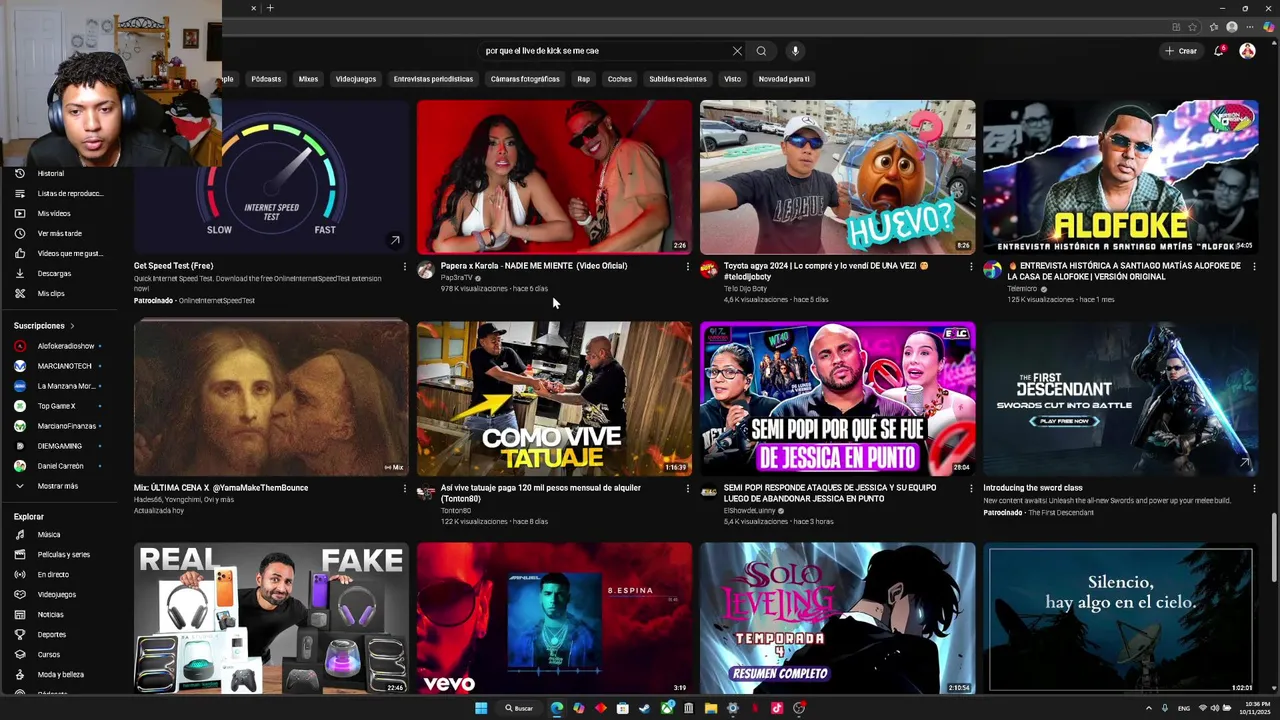Open options for Get Speed Test ad
The width and height of the screenshot is (1280, 720).
pos(404,266)
